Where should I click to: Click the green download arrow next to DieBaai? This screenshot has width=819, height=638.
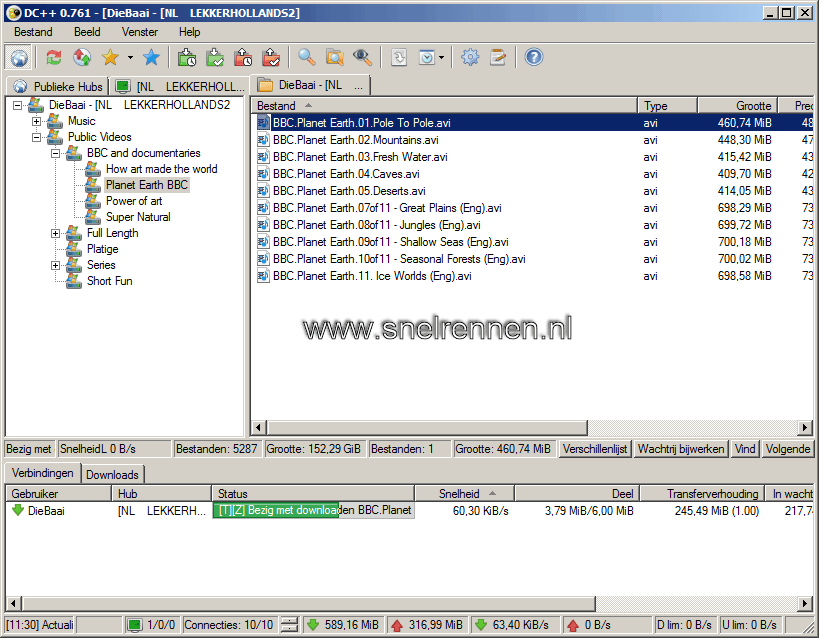18,511
